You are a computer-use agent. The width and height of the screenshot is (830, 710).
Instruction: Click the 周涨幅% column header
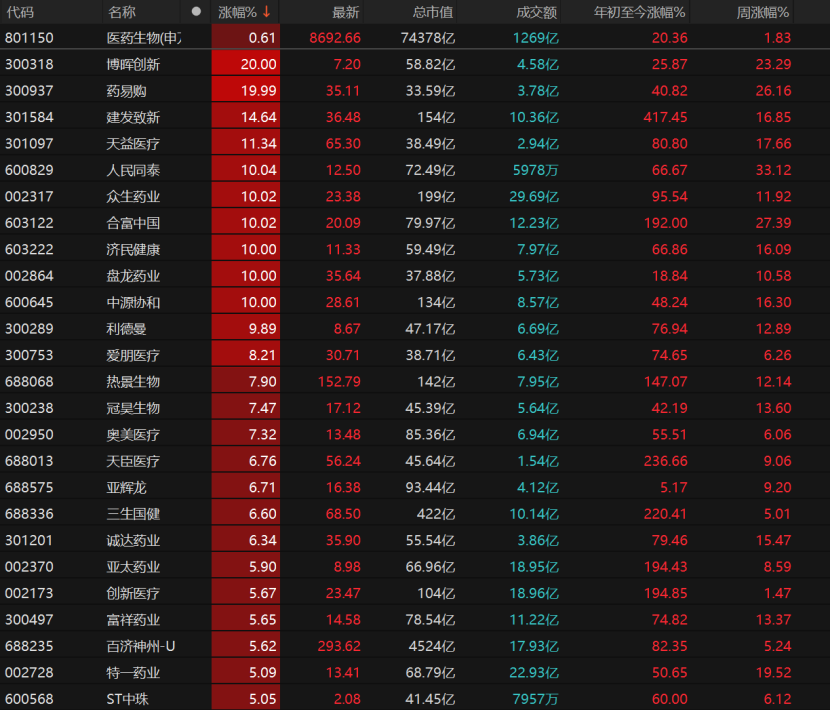click(x=763, y=12)
